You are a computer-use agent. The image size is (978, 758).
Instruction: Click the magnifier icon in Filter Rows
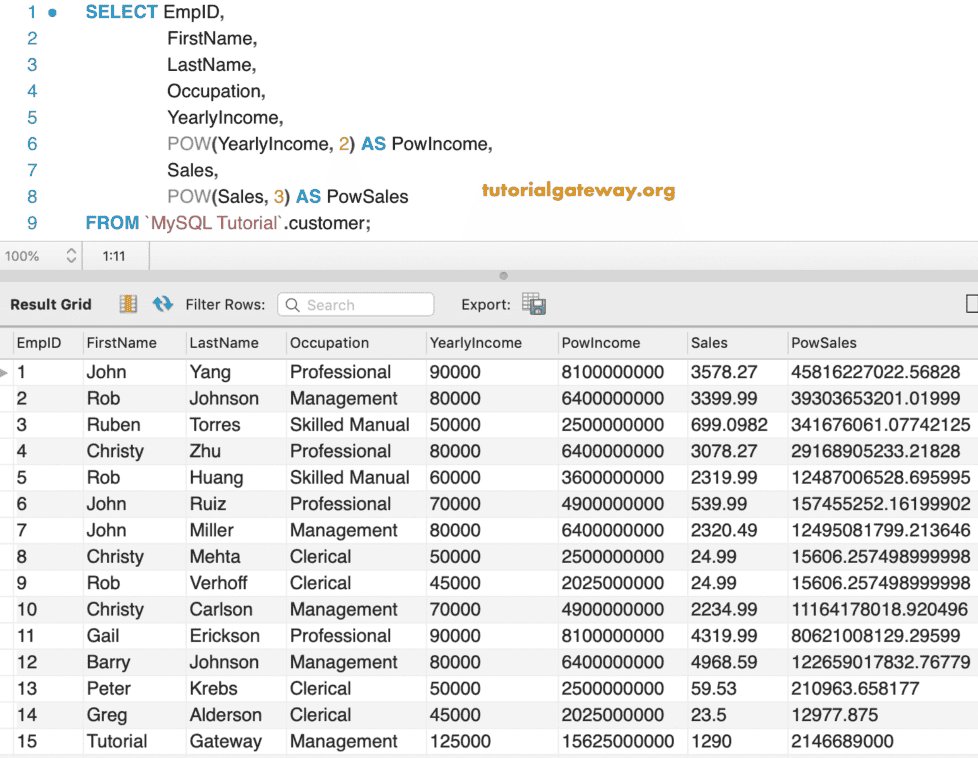[292, 305]
